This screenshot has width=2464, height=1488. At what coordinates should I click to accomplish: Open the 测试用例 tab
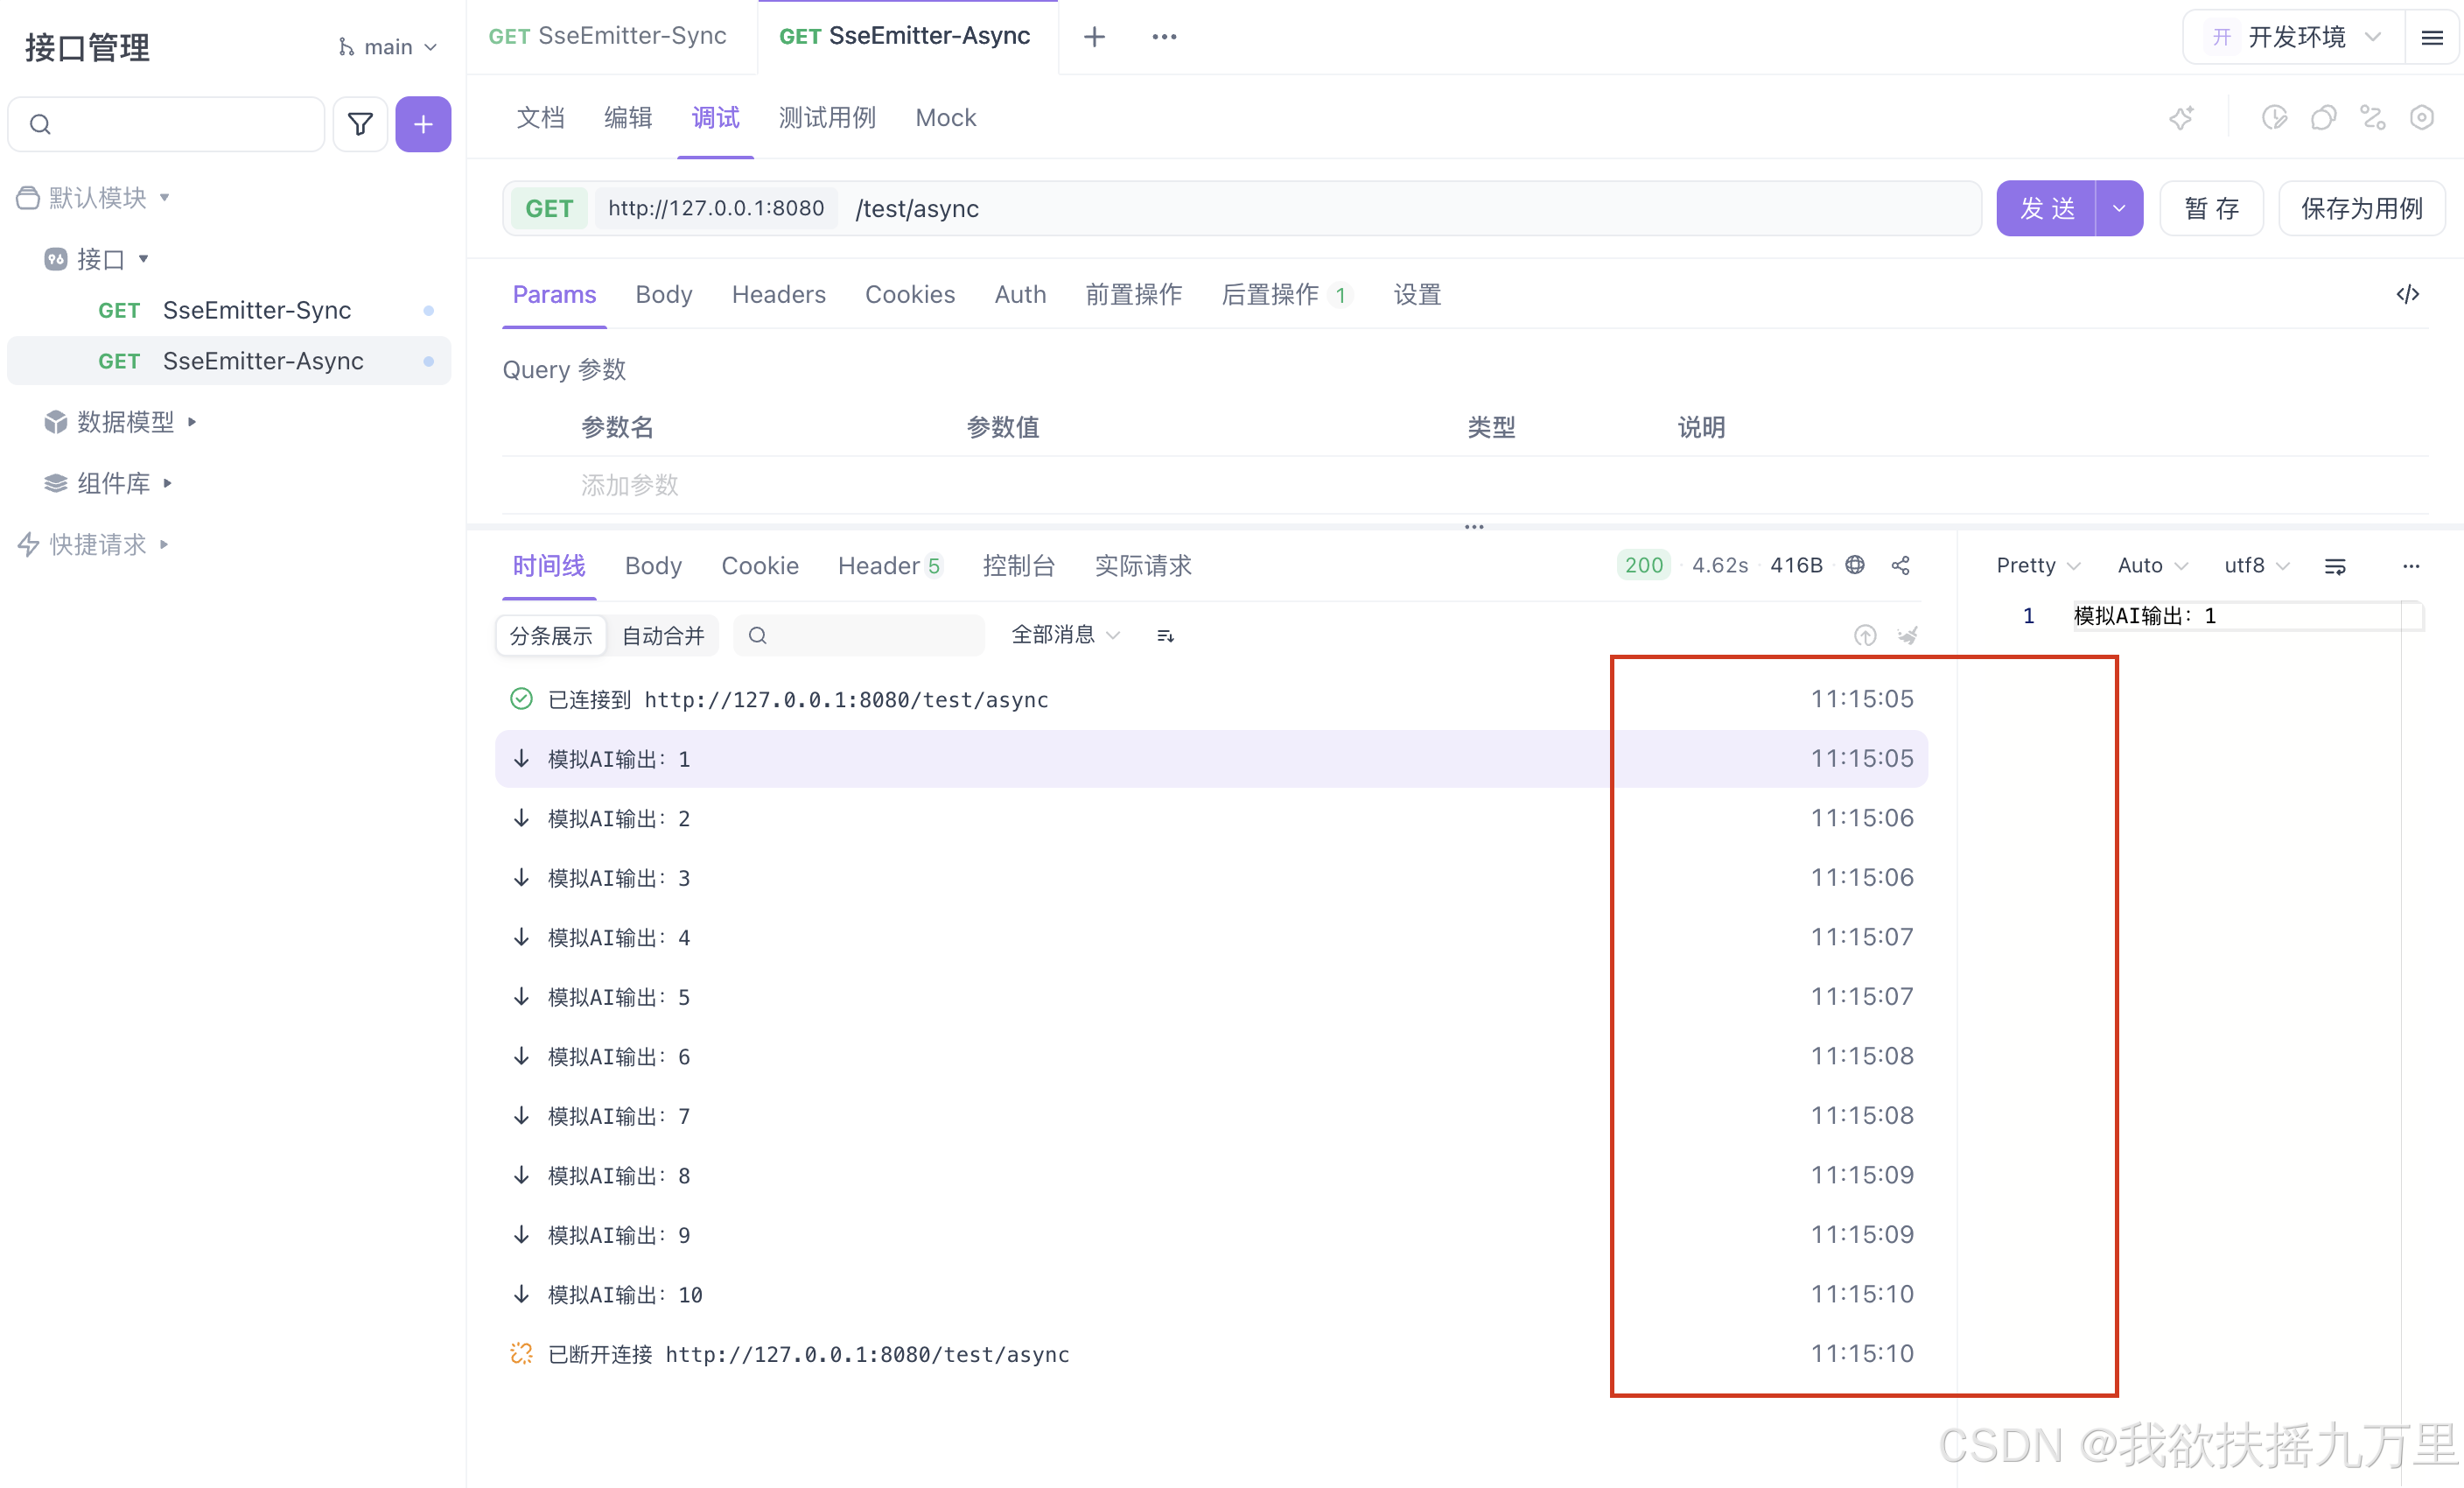point(827,118)
